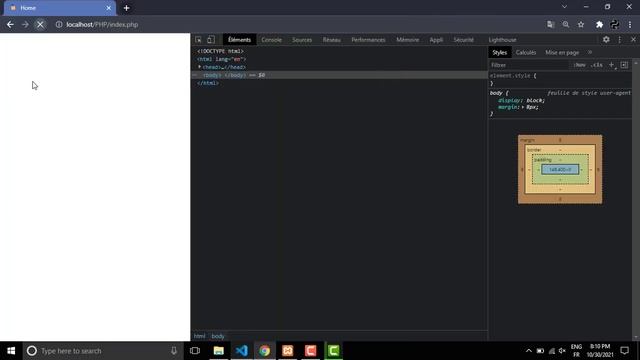The height and width of the screenshot is (360, 640).
Task: Click the box model content size box
Action: (560, 169)
